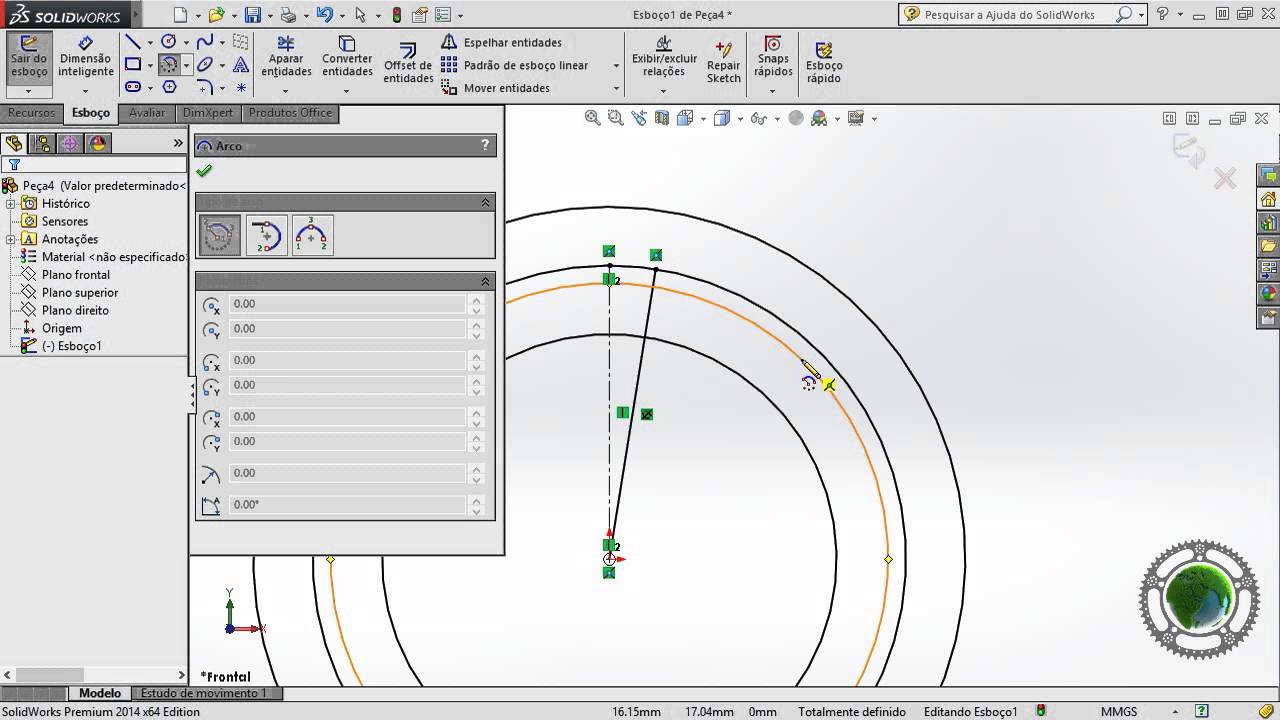The image size is (1280, 720).
Task: Collapse the arc parameters section chevron
Action: pos(486,281)
